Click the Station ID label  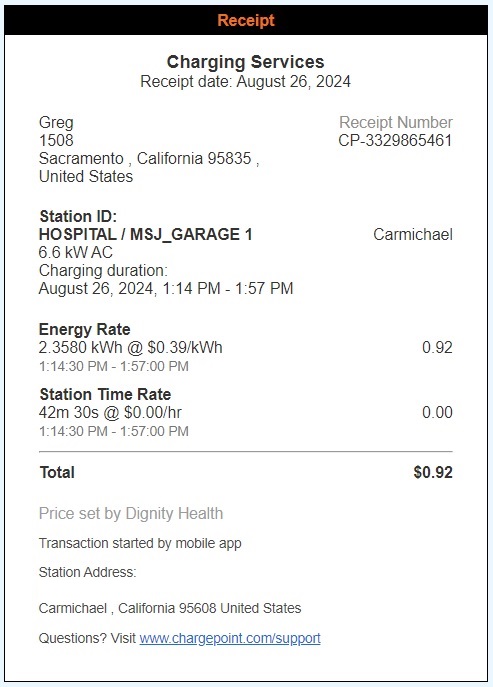[78, 216]
